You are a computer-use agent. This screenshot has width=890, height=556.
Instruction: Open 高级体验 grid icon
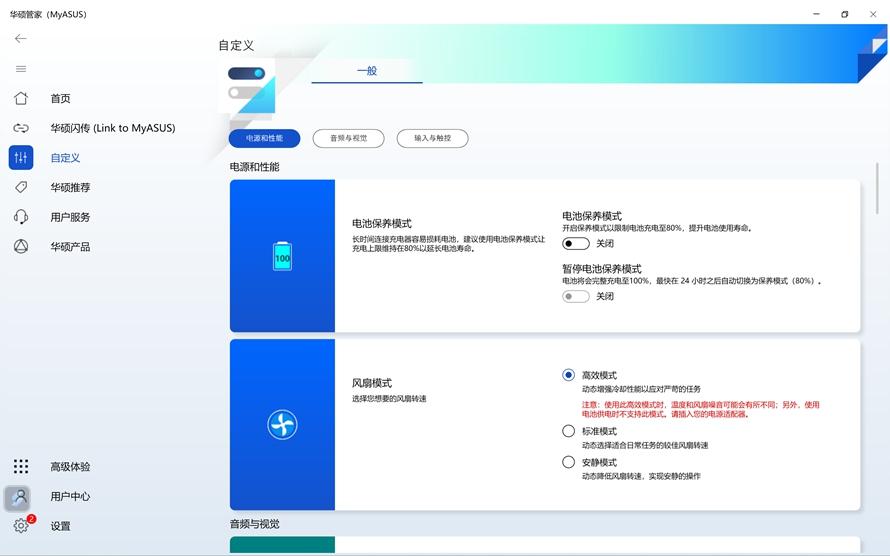pos(20,467)
